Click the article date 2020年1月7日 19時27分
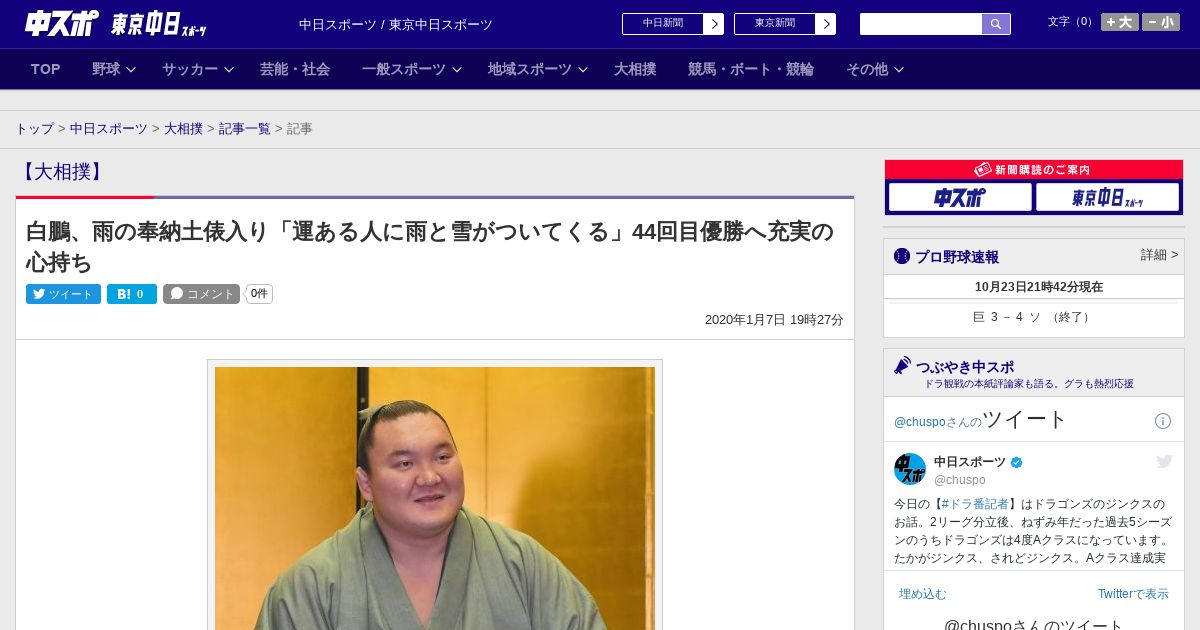1200x630 pixels. click(x=774, y=320)
